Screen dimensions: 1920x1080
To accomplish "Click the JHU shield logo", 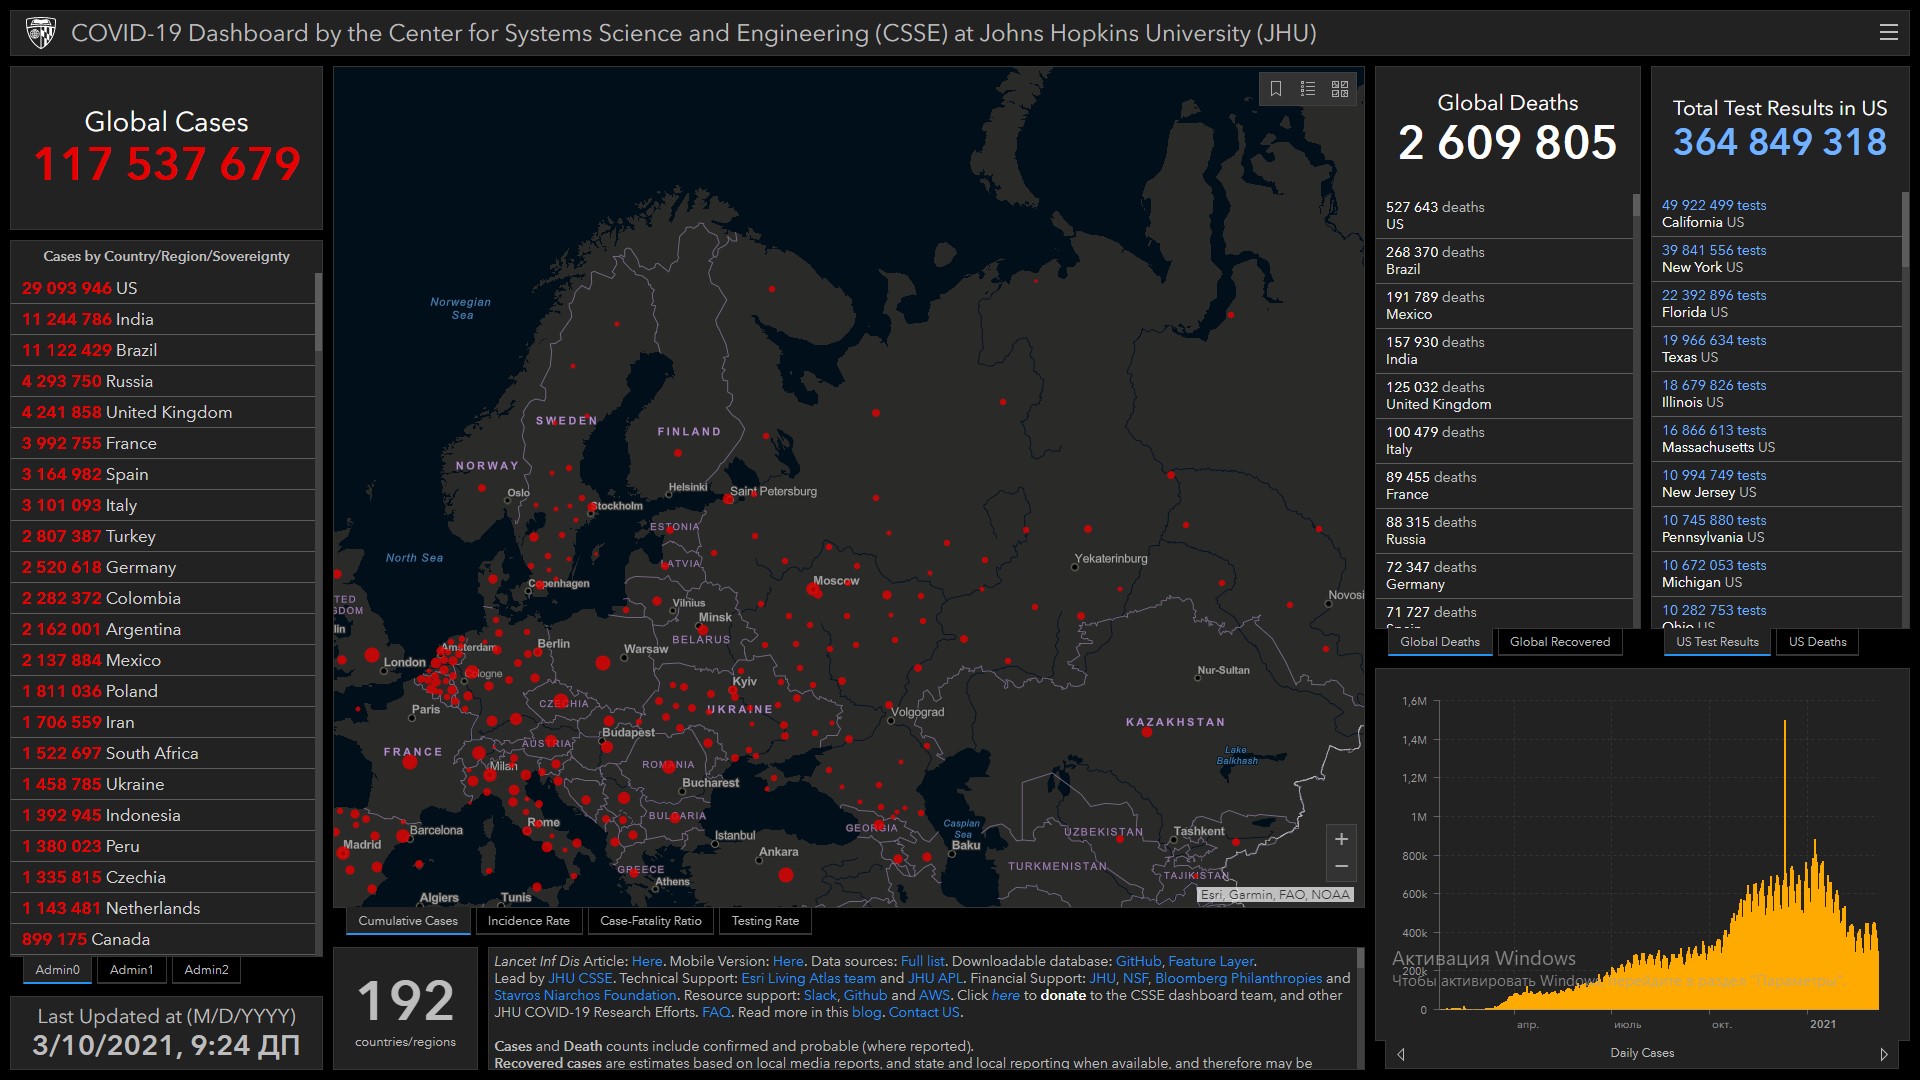I will (x=40, y=33).
